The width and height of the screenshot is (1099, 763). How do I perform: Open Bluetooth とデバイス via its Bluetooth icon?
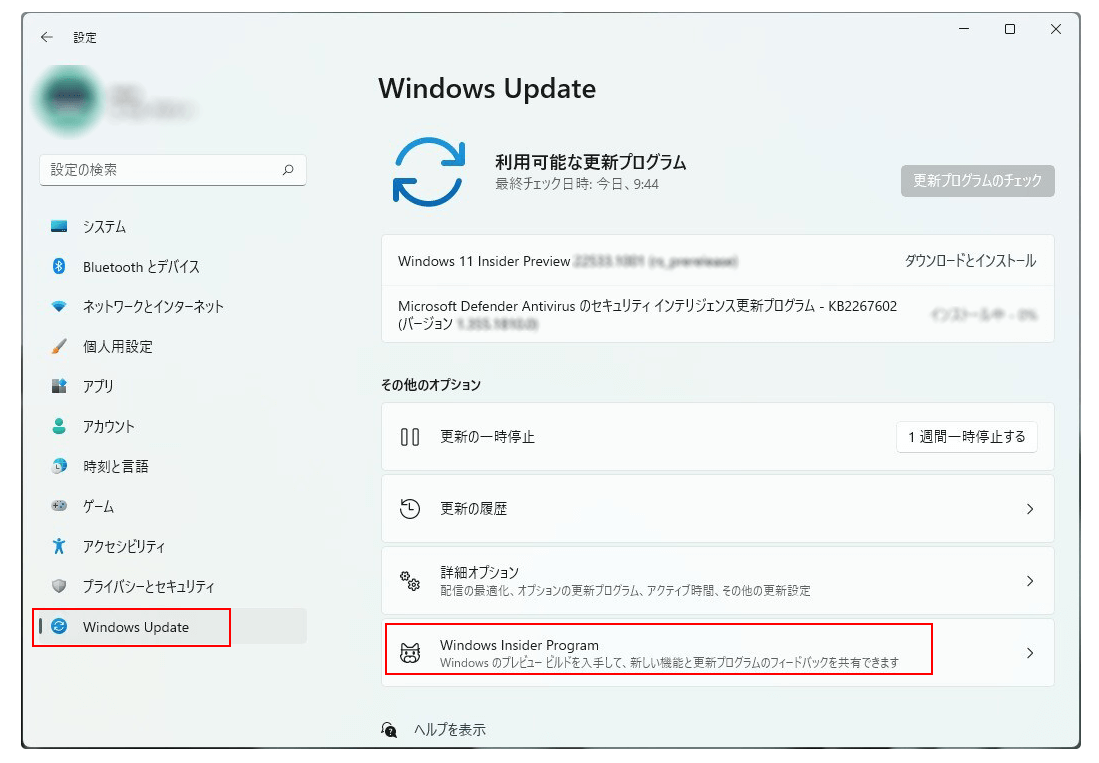click(59, 266)
